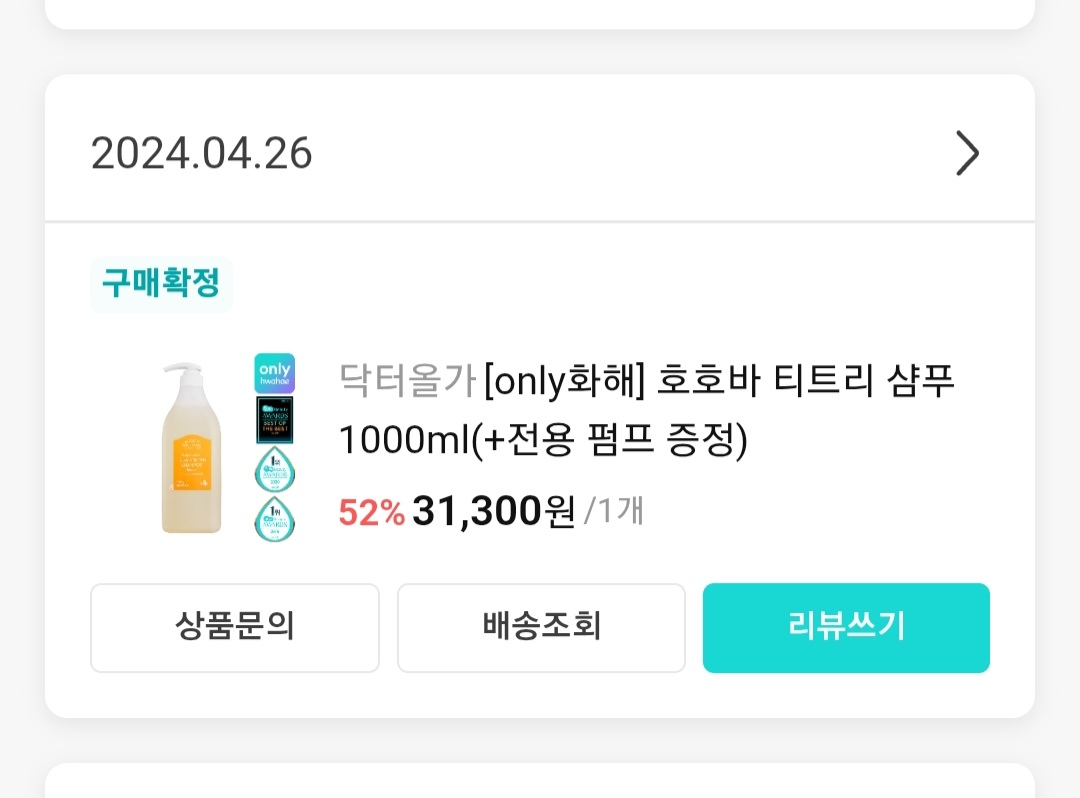Open order details via the right chevron
This screenshot has height=798, width=1080.
pyautogui.click(x=966, y=154)
